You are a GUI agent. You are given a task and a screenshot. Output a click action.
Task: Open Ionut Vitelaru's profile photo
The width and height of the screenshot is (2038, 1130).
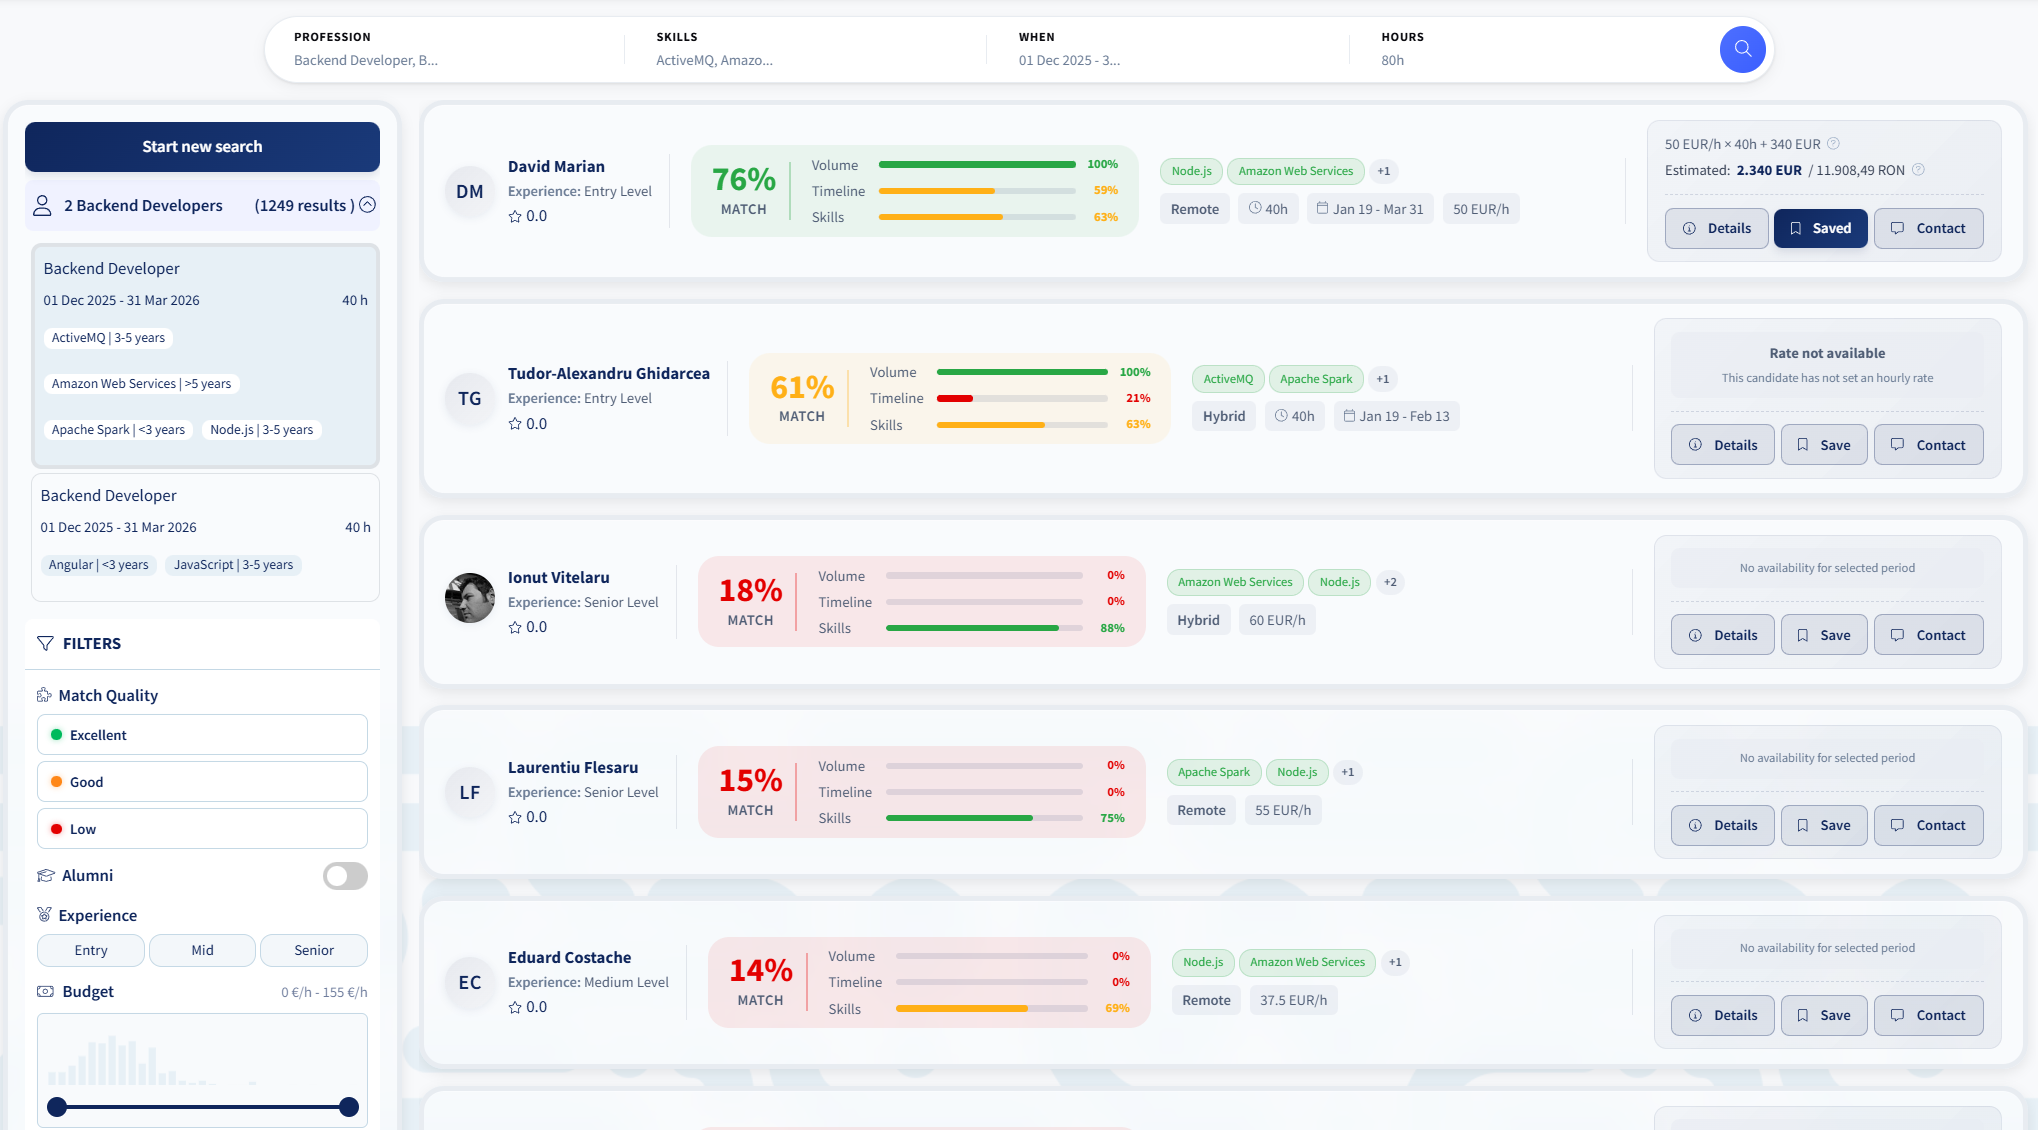click(x=470, y=598)
